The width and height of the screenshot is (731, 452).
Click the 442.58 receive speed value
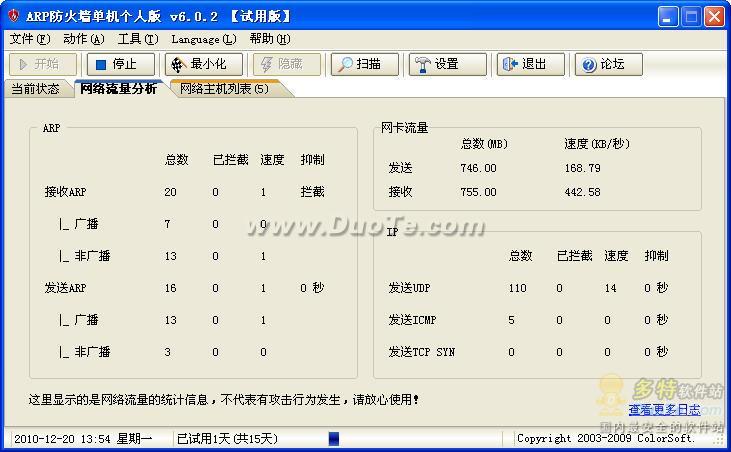tap(583, 192)
